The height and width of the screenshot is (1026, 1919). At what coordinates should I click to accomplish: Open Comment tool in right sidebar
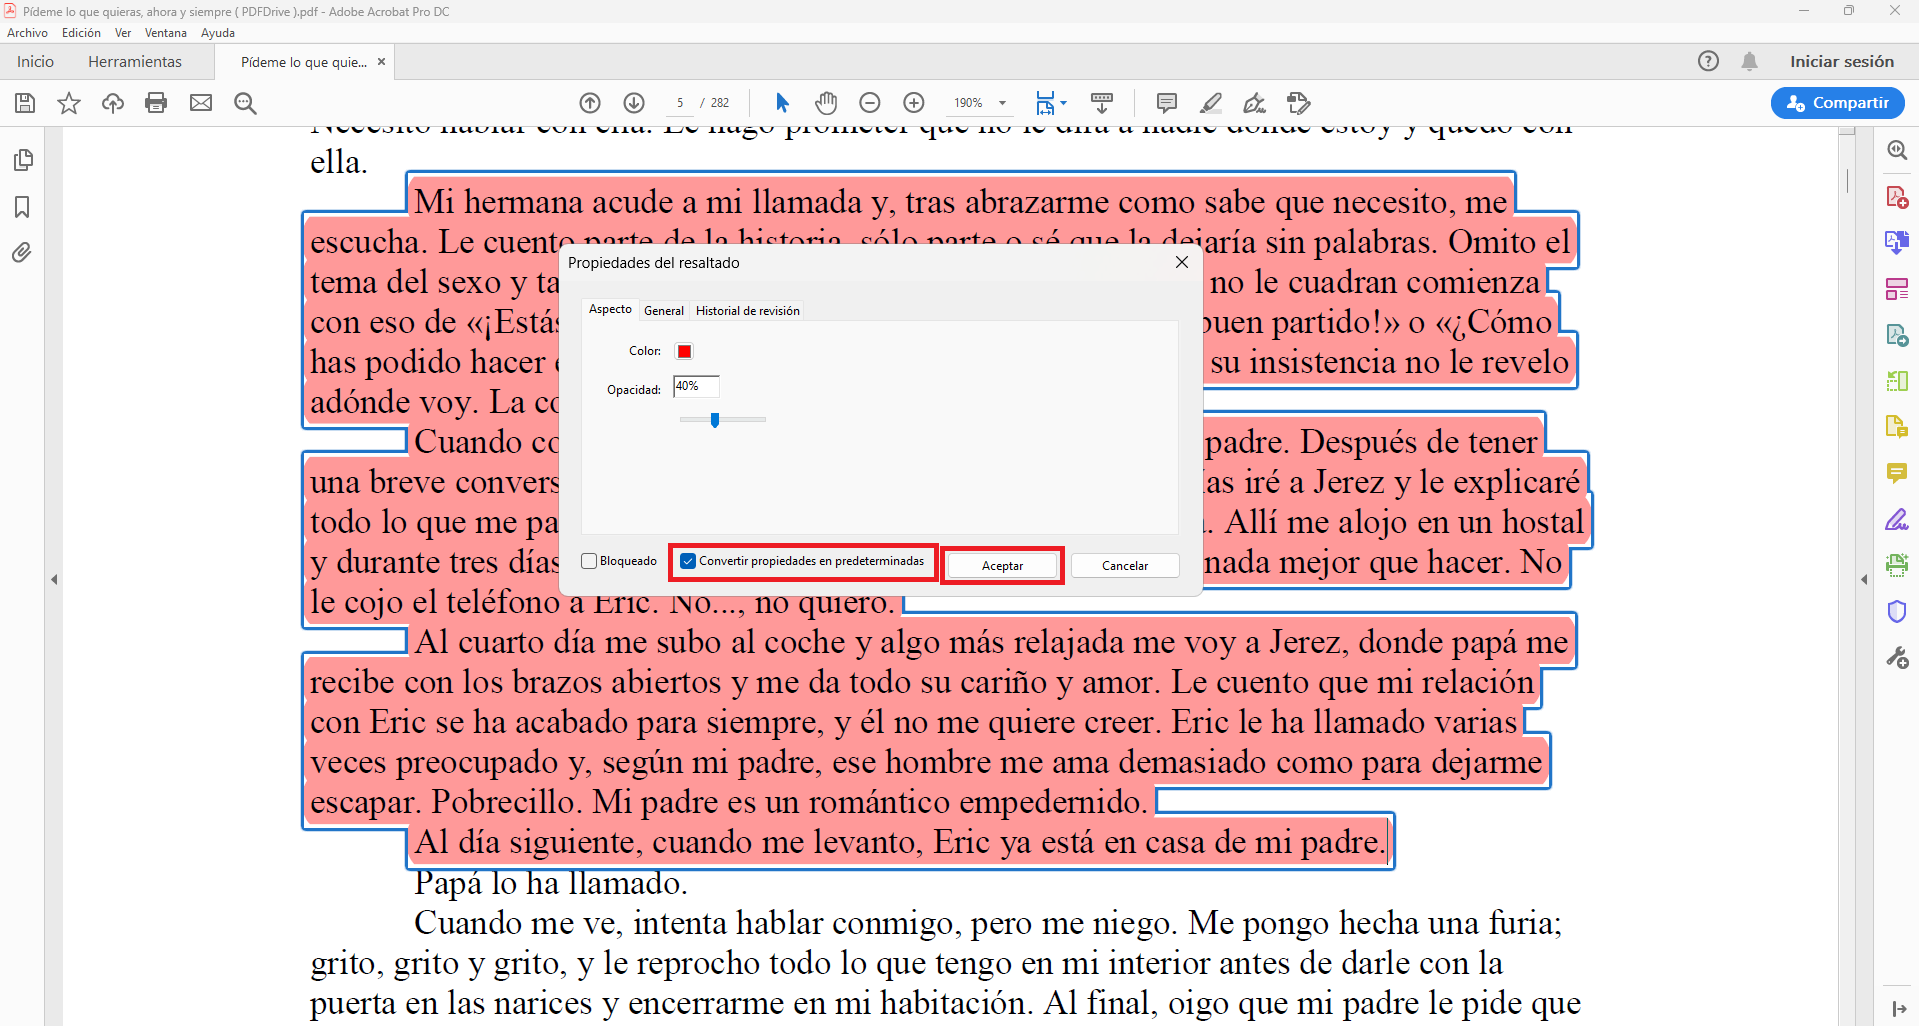[x=1897, y=473]
